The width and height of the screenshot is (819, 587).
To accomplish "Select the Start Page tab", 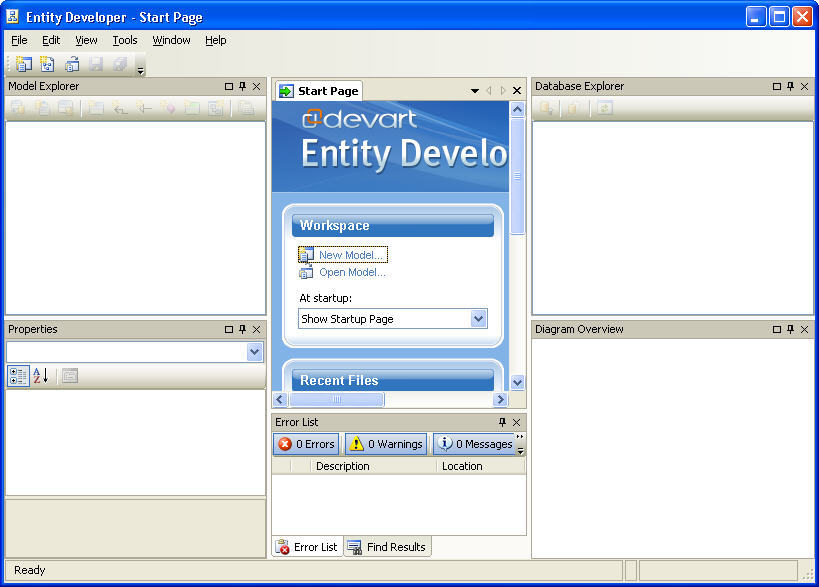I will [319, 91].
